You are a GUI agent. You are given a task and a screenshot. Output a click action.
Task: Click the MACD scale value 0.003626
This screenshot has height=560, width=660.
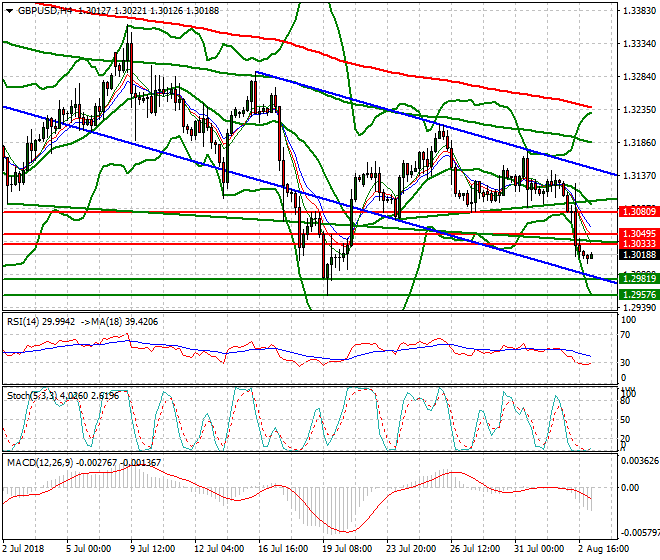coord(640,461)
